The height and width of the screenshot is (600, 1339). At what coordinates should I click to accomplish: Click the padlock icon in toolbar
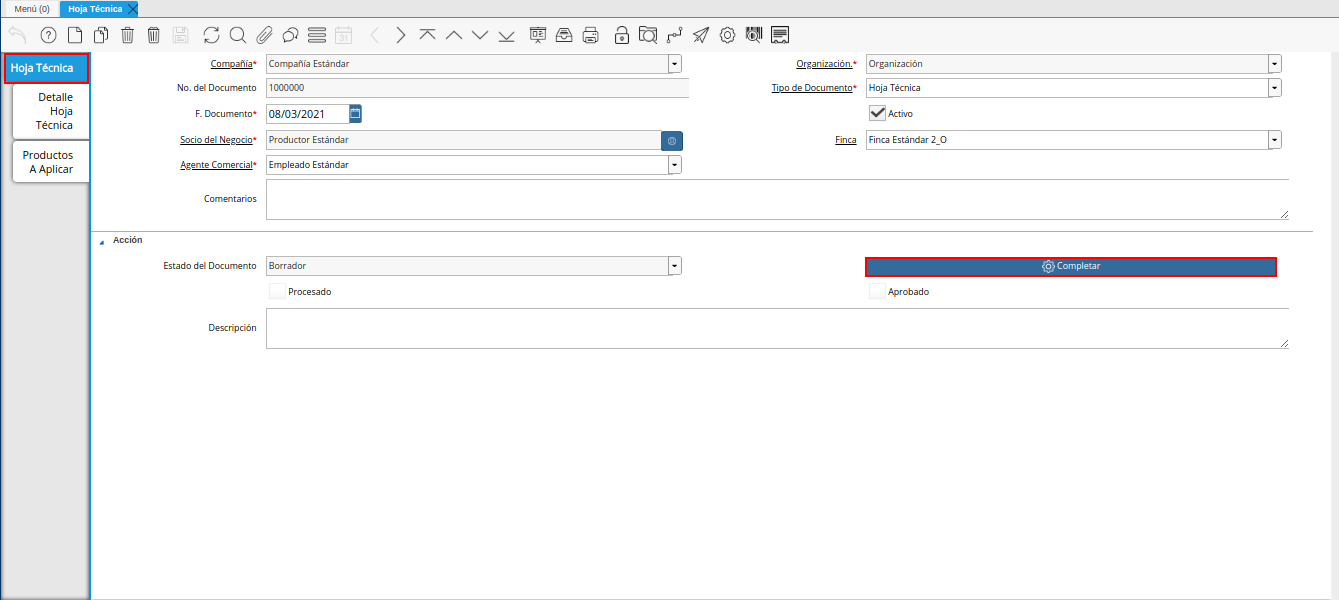click(622, 35)
